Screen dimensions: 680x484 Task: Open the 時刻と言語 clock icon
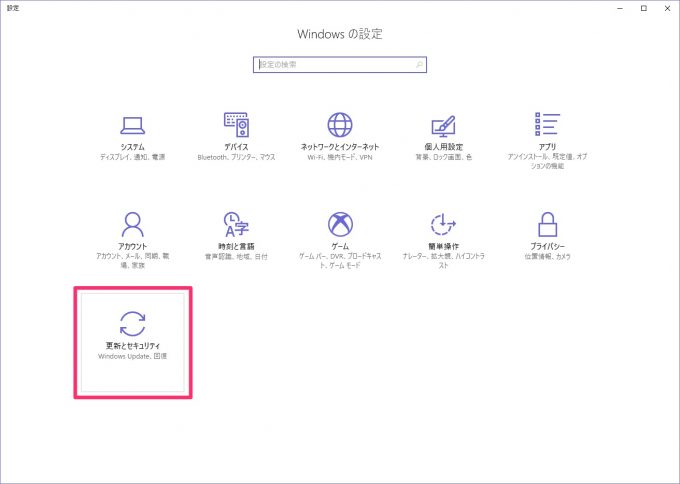[236, 224]
